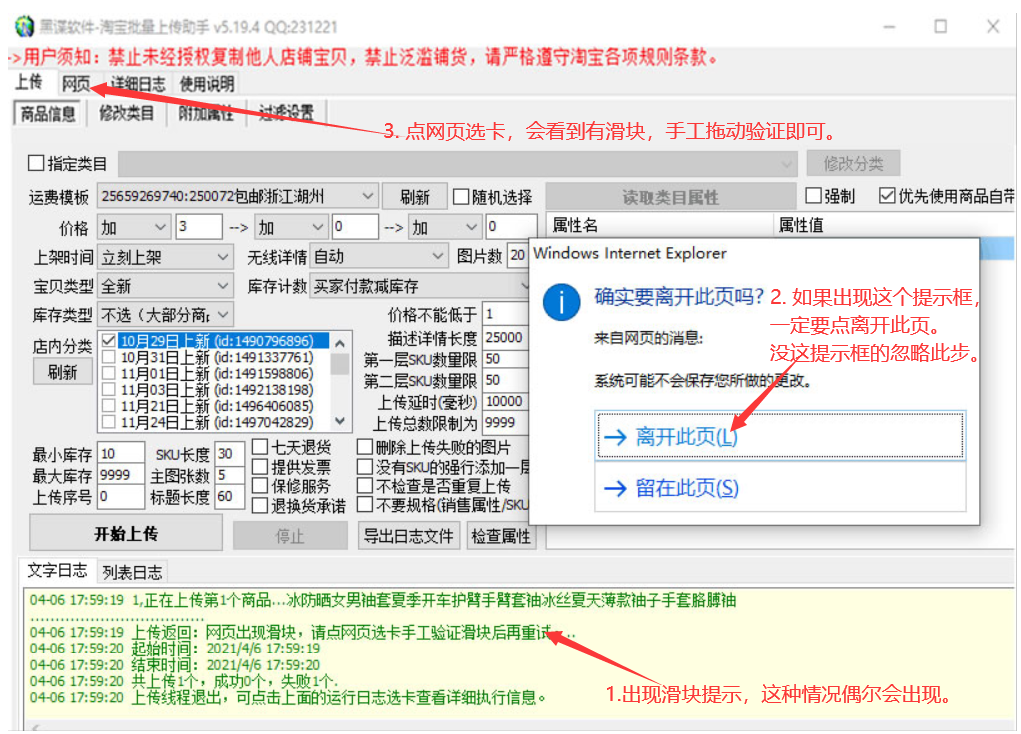Switch to 修改类目 sub-tab
The width and height of the screenshot is (1021, 734).
point(126,113)
